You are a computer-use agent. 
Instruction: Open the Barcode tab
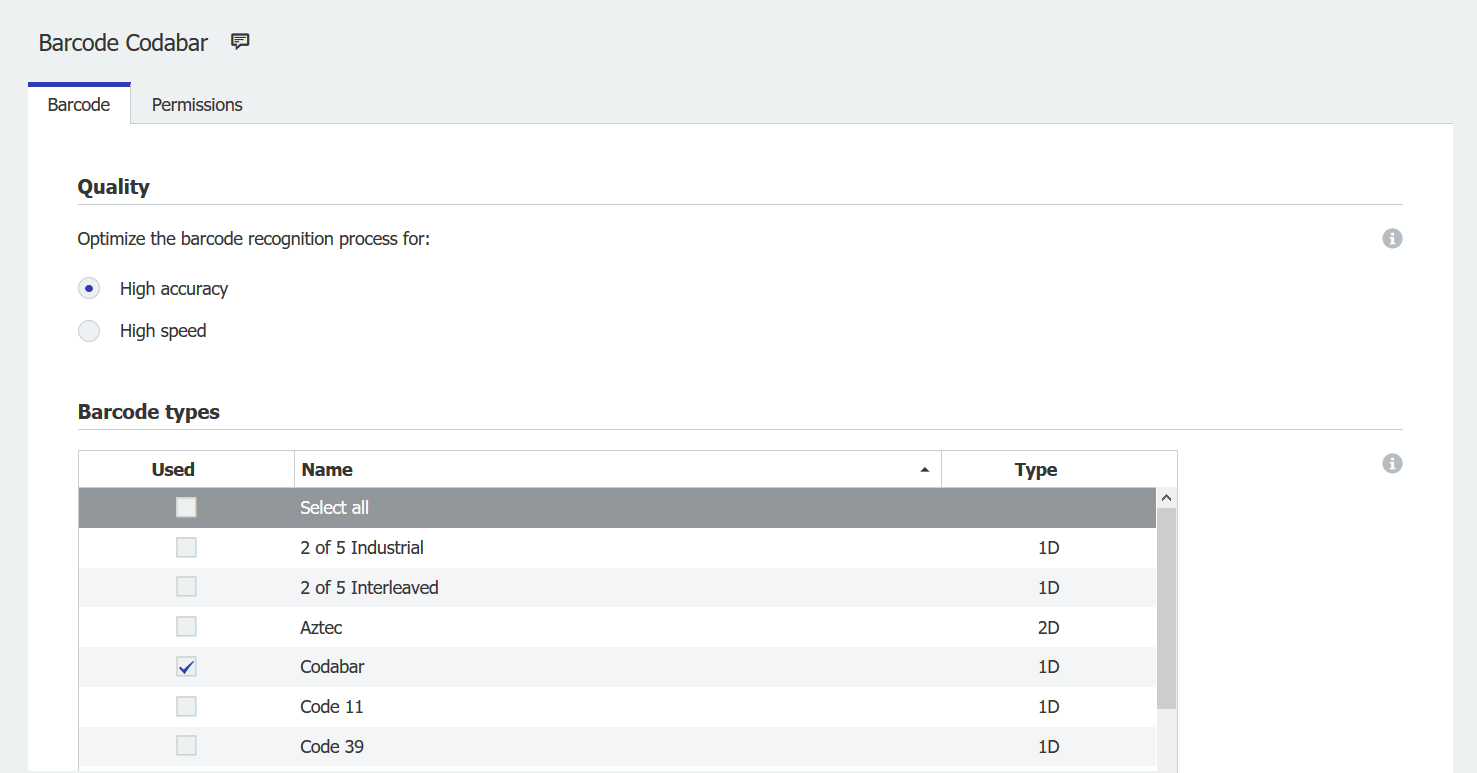(x=79, y=105)
